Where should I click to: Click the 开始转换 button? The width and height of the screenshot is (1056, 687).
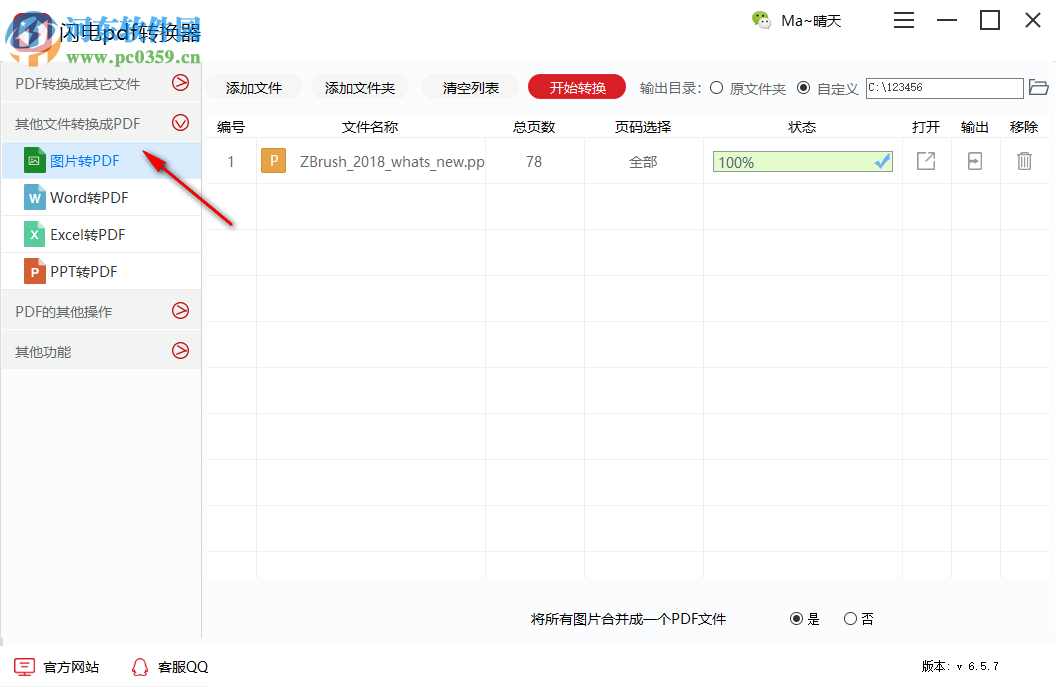[576, 87]
